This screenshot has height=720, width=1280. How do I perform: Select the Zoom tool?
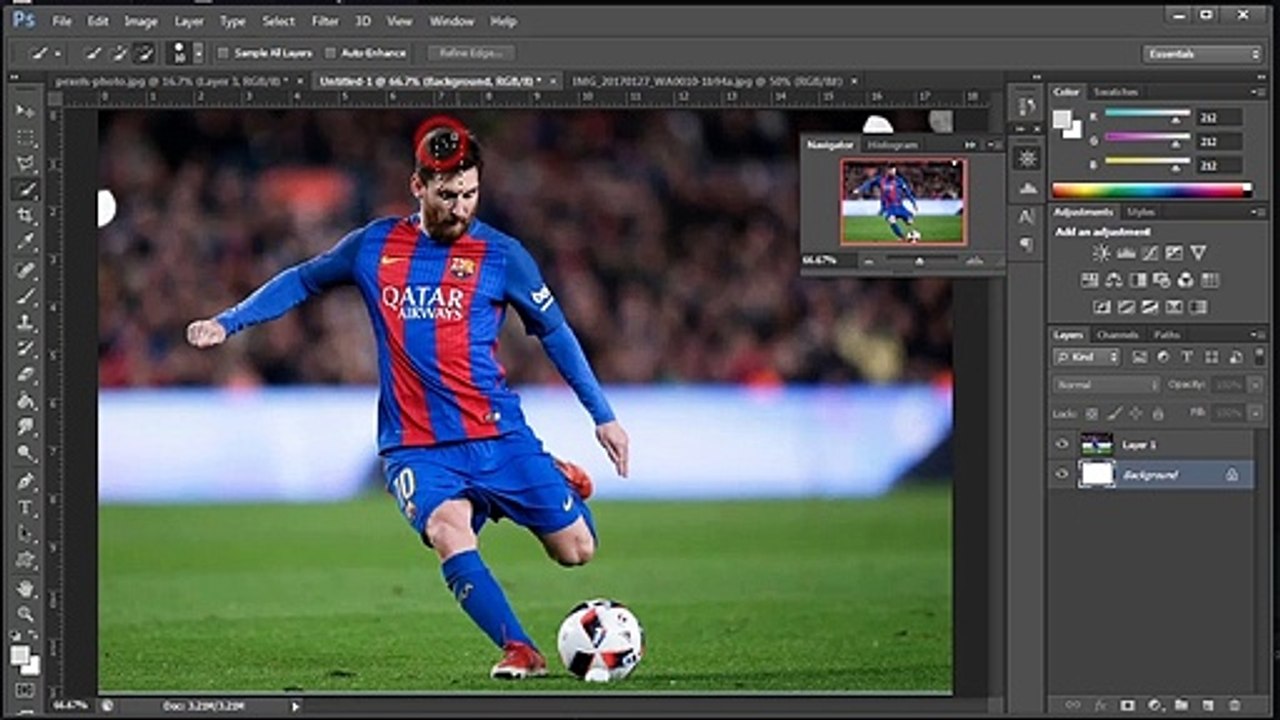26,614
